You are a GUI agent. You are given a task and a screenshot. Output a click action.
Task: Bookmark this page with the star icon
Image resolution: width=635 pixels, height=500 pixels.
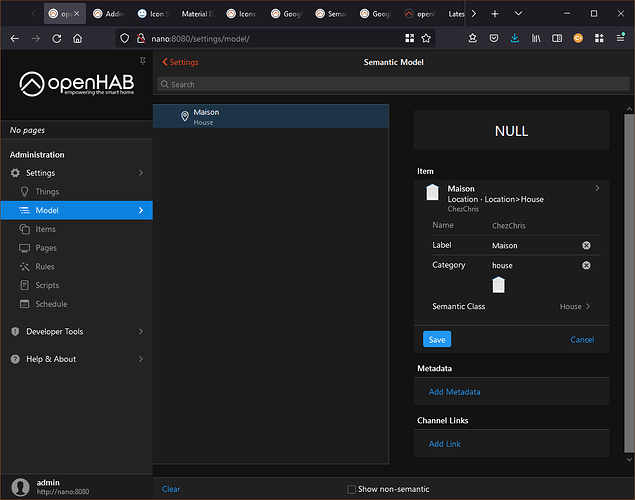(x=426, y=38)
